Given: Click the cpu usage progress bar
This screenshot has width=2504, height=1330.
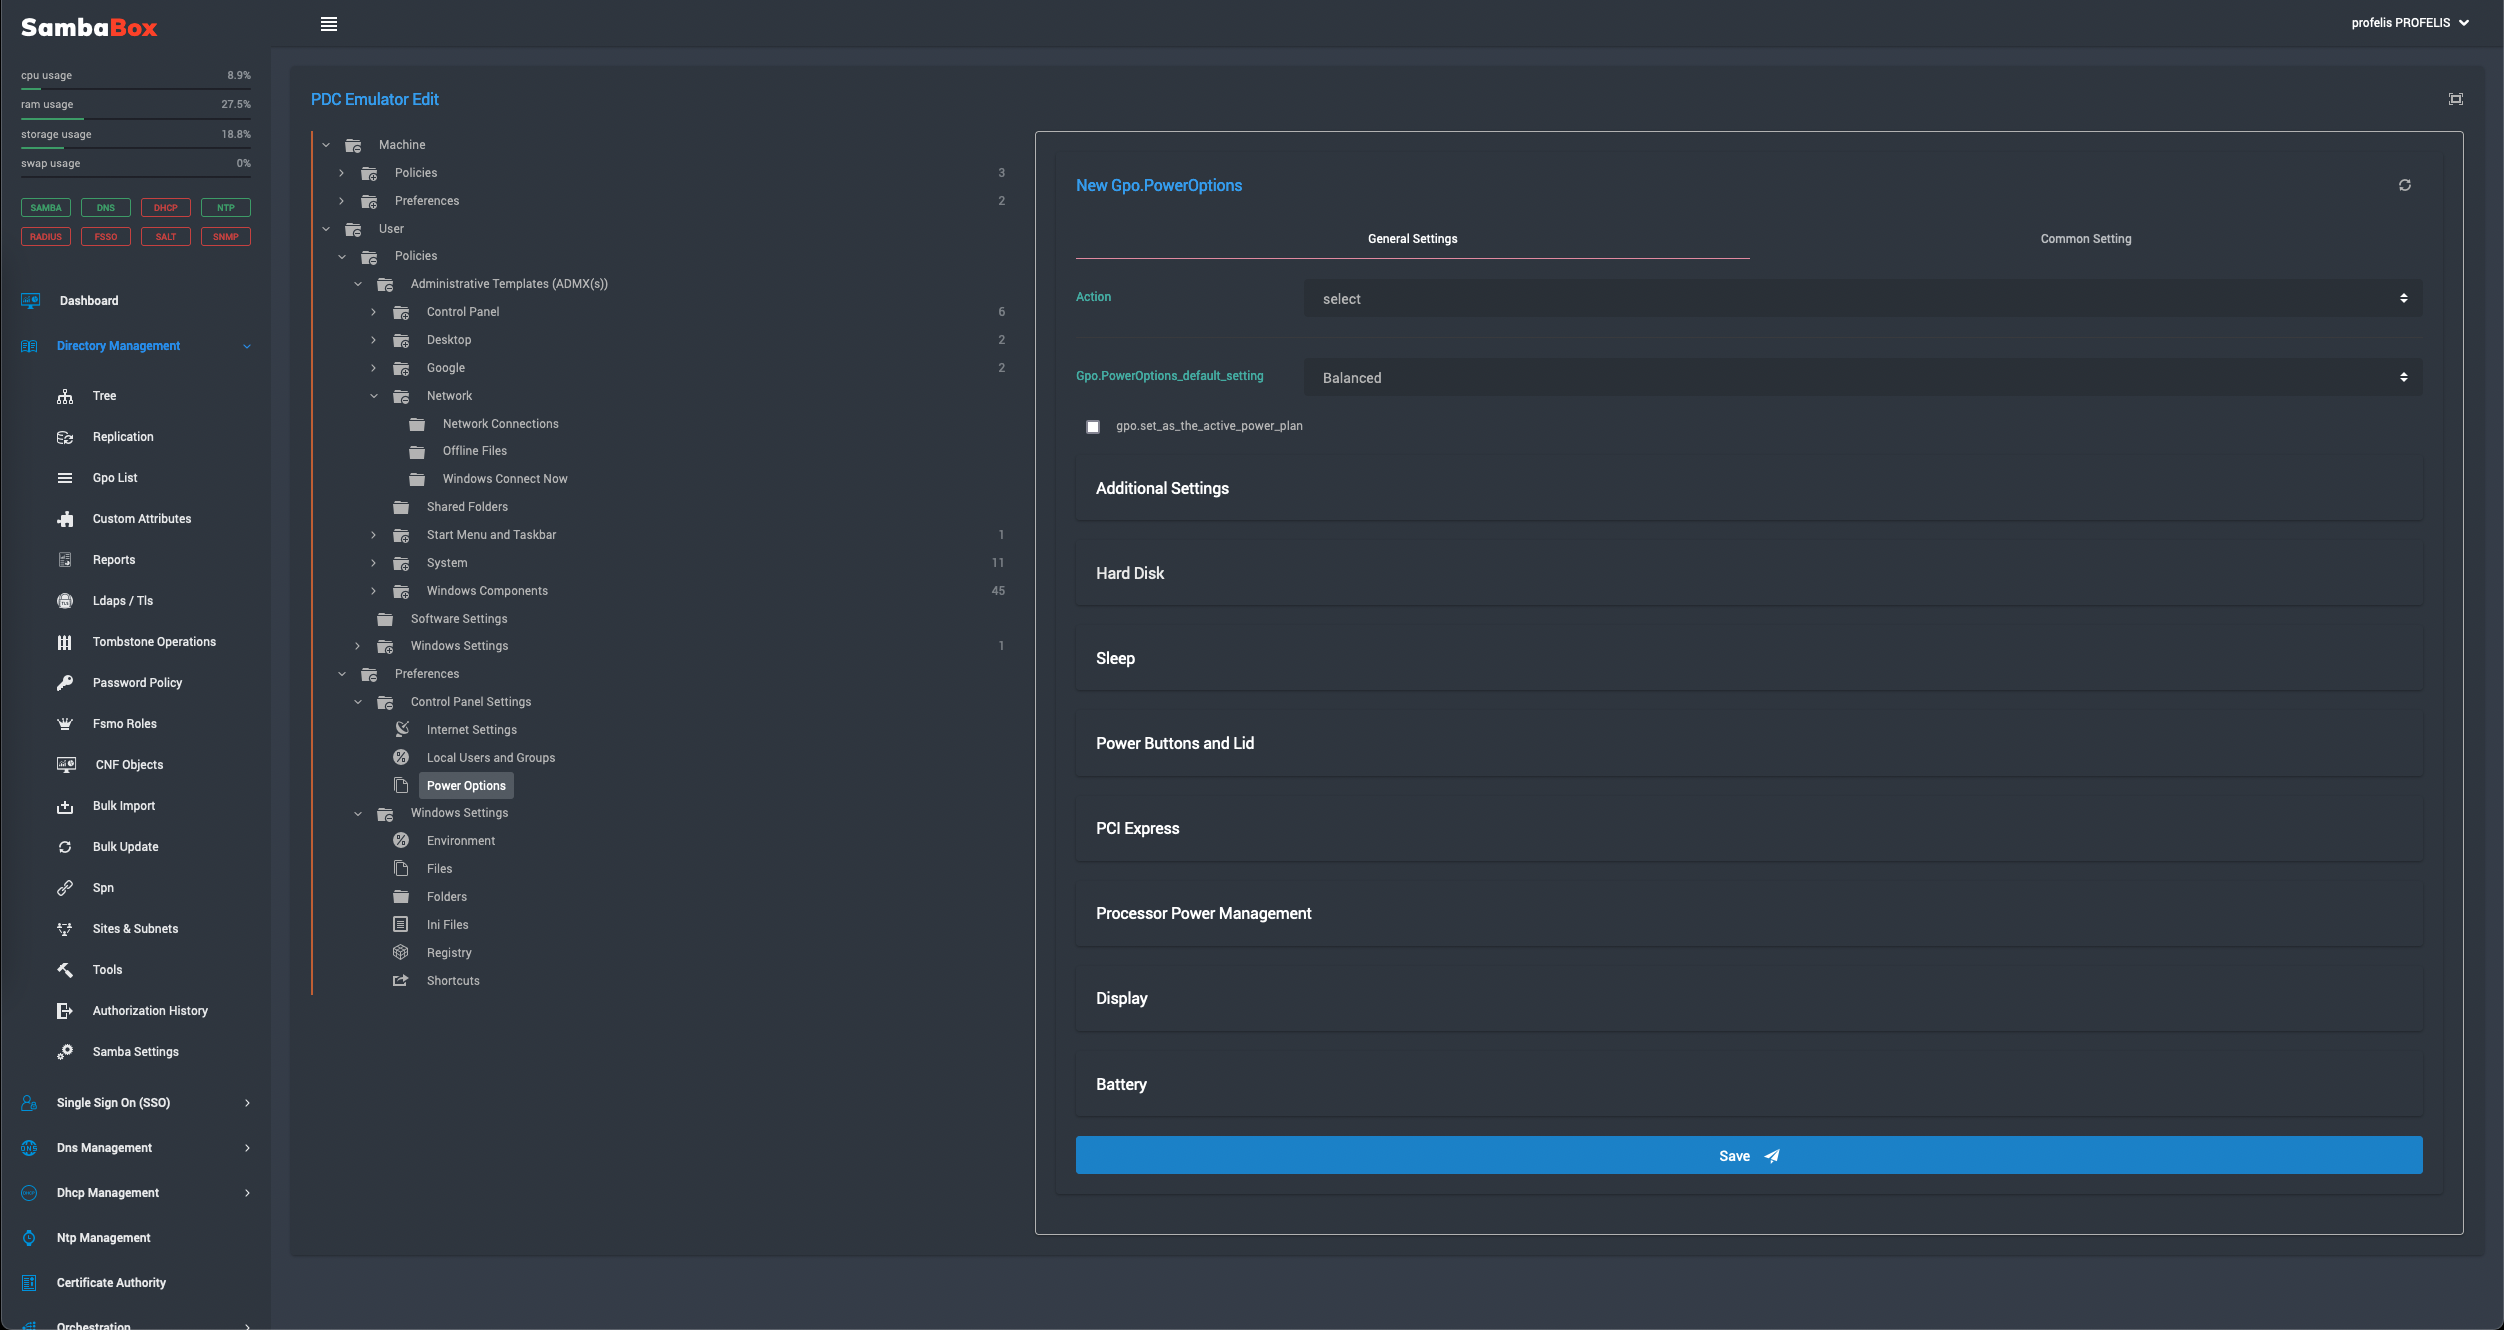Looking at the screenshot, I should (x=136, y=89).
